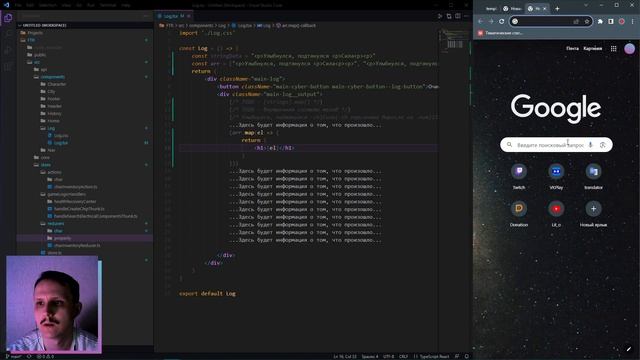Open the Selection menu in VS Code
This screenshot has width=640, height=360.
[48, 5]
